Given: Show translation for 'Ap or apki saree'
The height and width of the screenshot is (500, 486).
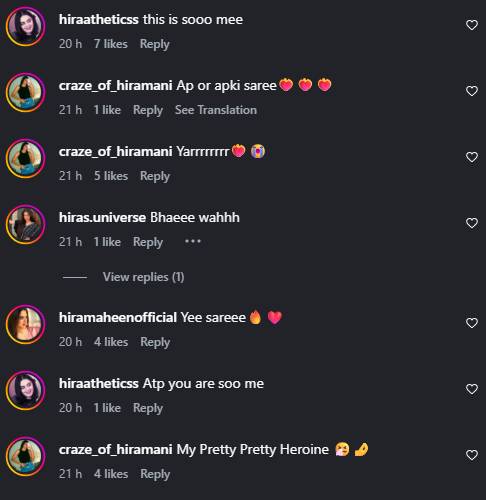Looking at the screenshot, I should pos(216,110).
